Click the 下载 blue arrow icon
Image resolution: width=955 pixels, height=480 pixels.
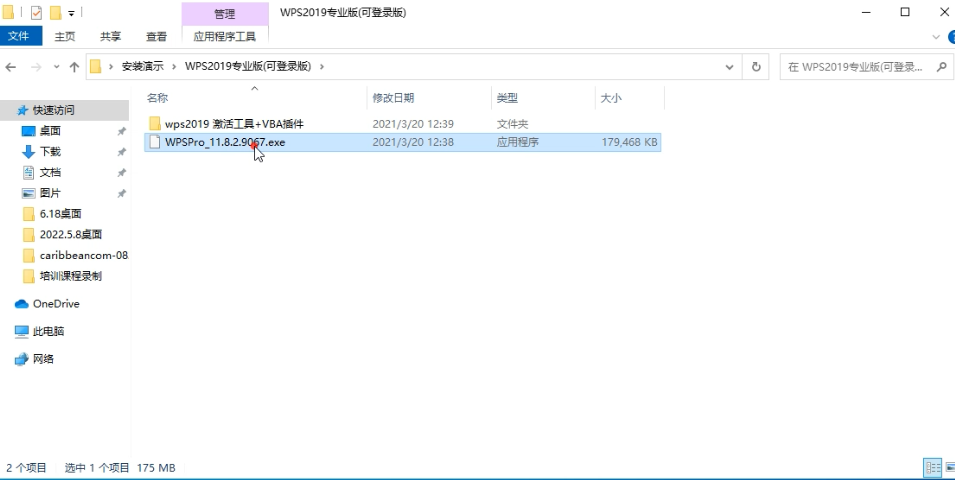[x=28, y=152]
